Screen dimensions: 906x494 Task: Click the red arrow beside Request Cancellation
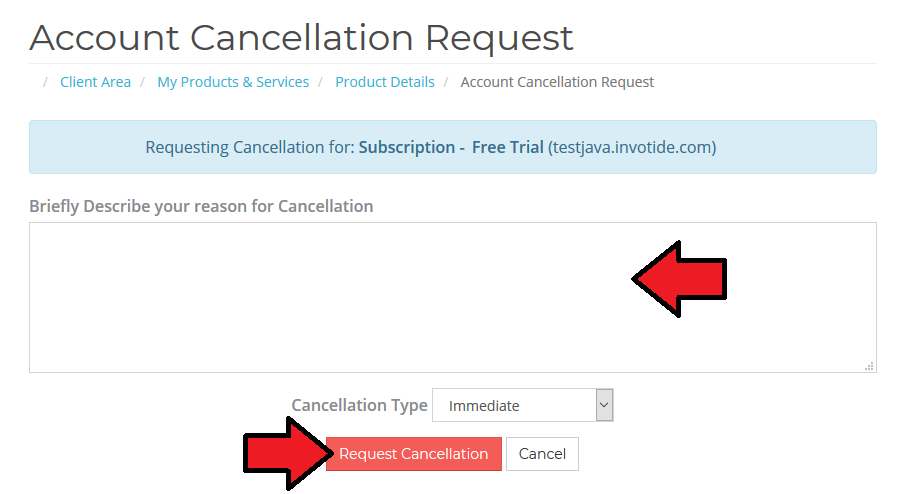284,454
